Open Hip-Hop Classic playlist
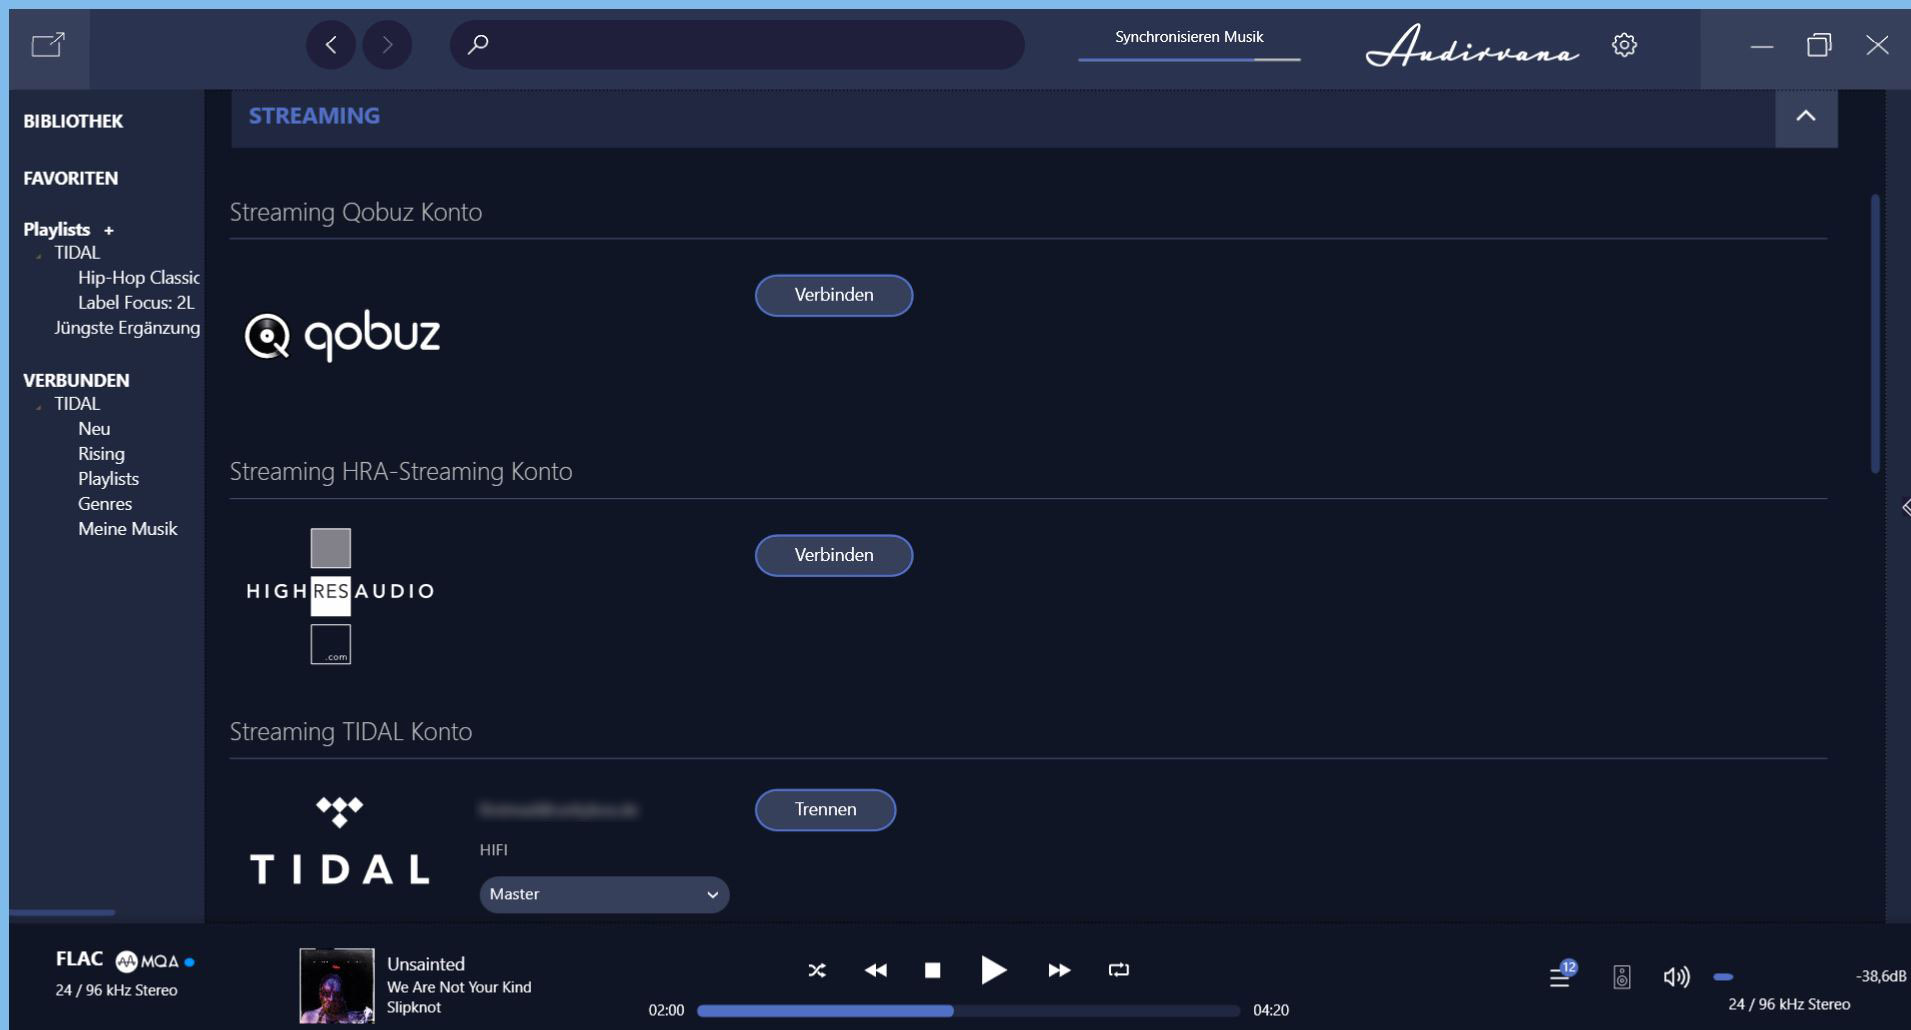The image size is (1911, 1030). (139, 277)
